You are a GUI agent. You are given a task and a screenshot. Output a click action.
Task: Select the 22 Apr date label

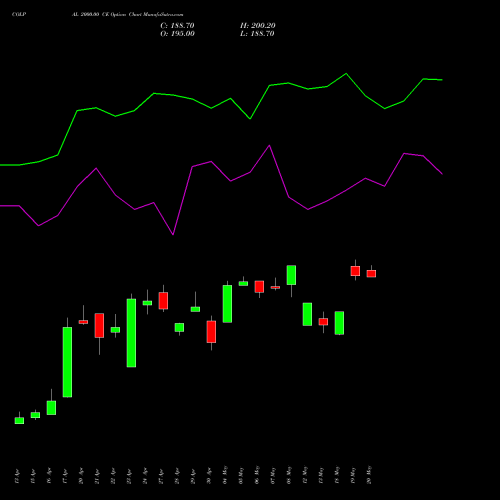pyautogui.click(x=113, y=476)
